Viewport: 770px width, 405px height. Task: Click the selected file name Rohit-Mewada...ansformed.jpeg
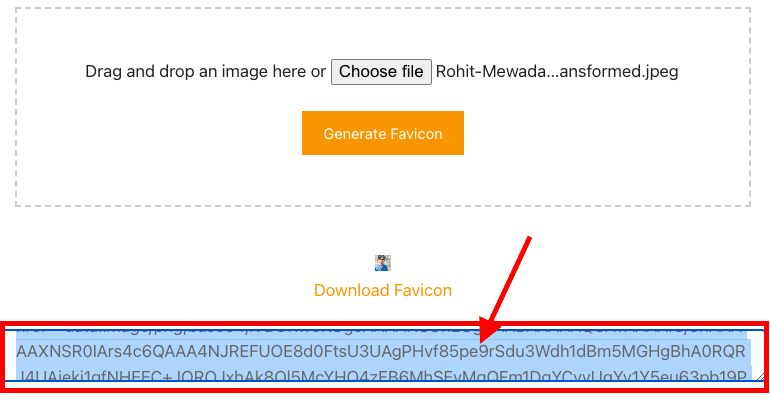point(557,72)
